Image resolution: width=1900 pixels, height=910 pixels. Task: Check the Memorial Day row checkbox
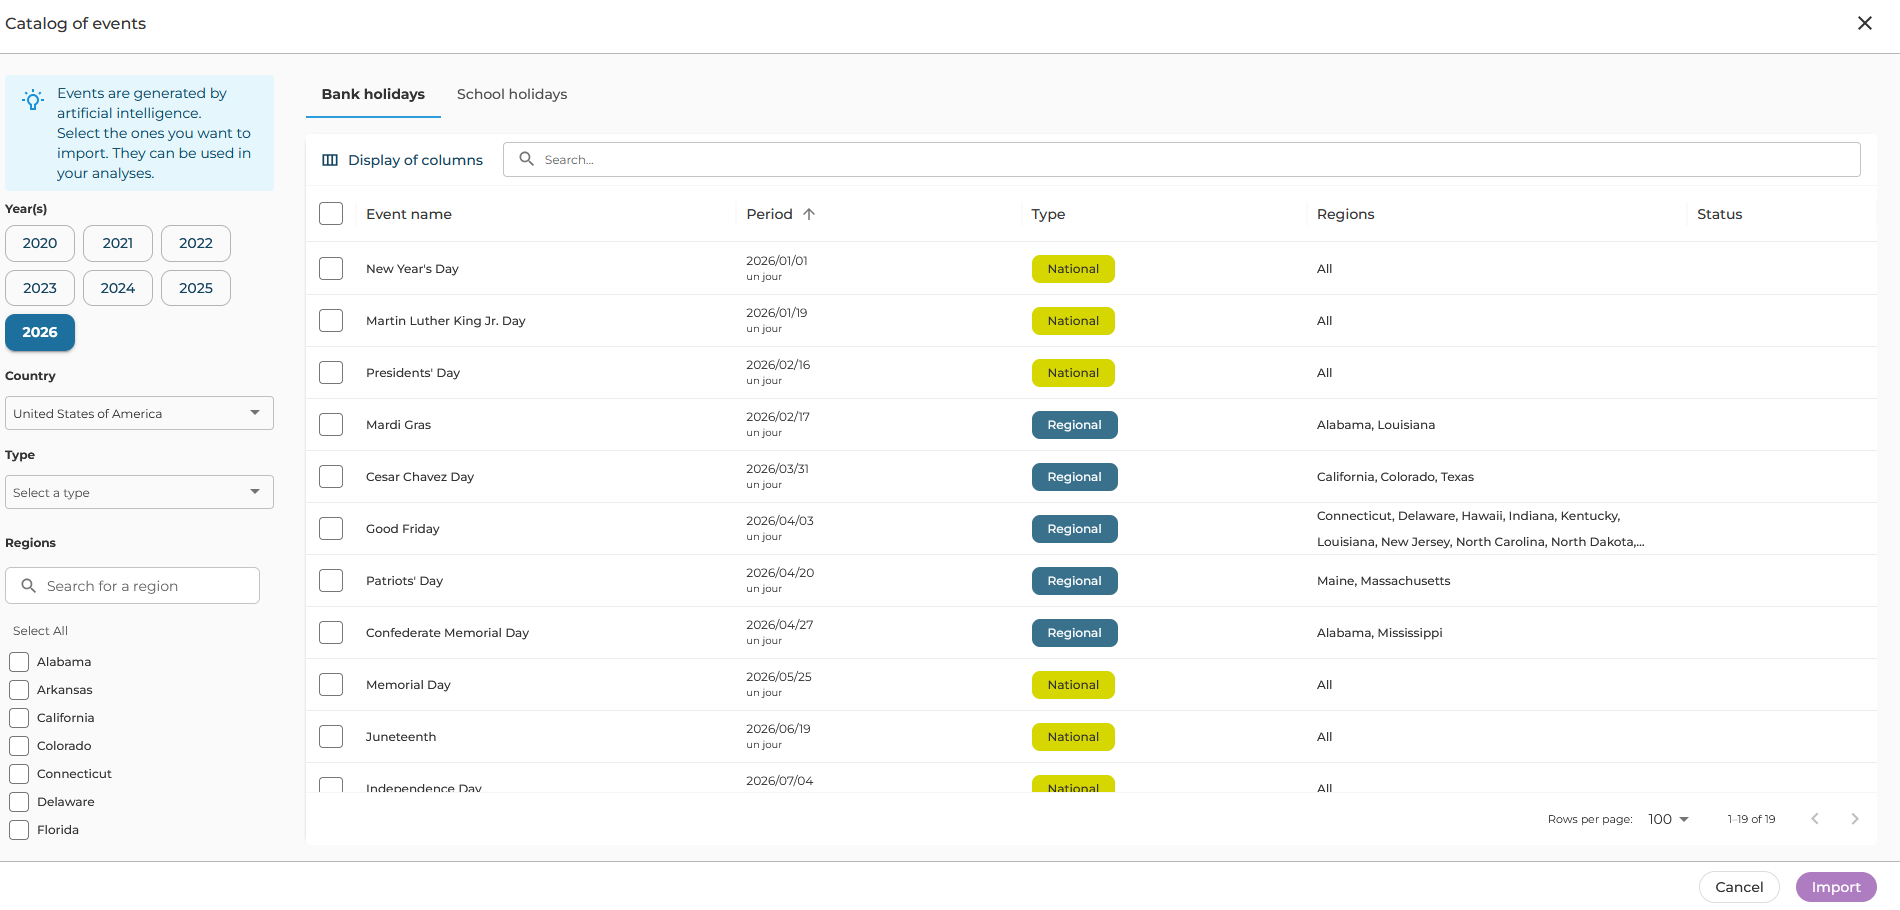pos(331,685)
